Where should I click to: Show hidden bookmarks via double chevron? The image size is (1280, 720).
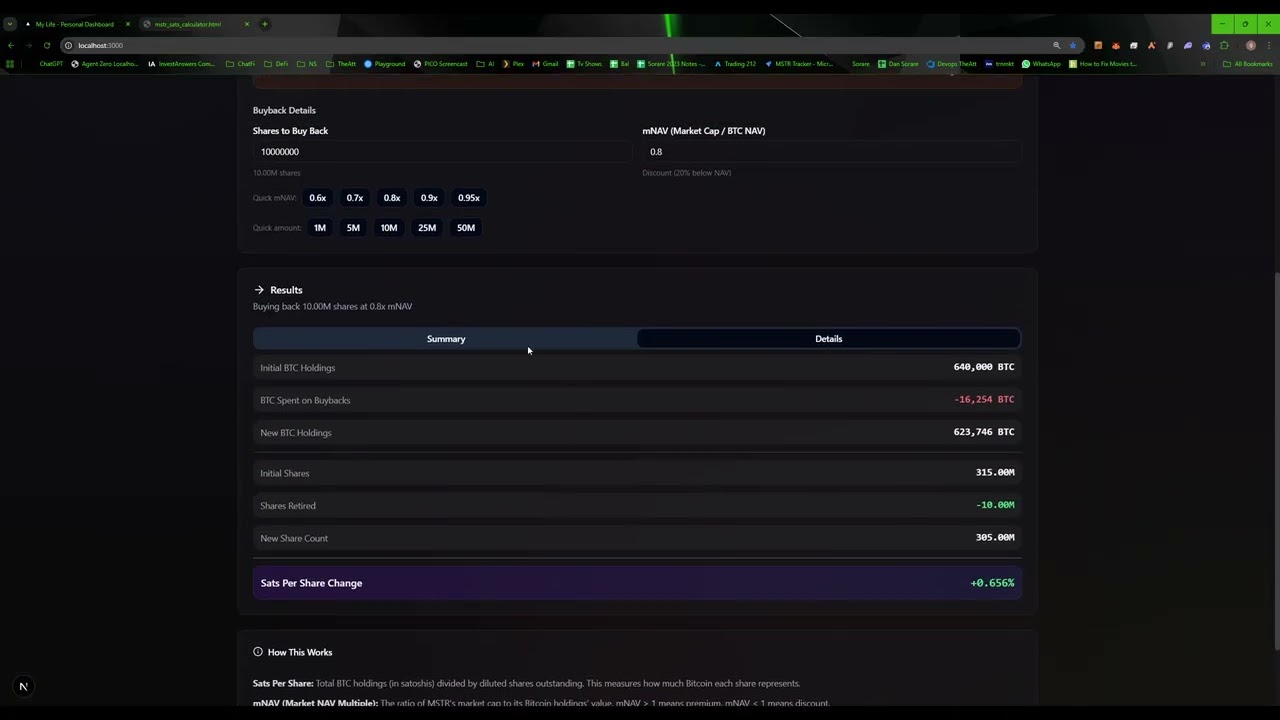click(1203, 64)
